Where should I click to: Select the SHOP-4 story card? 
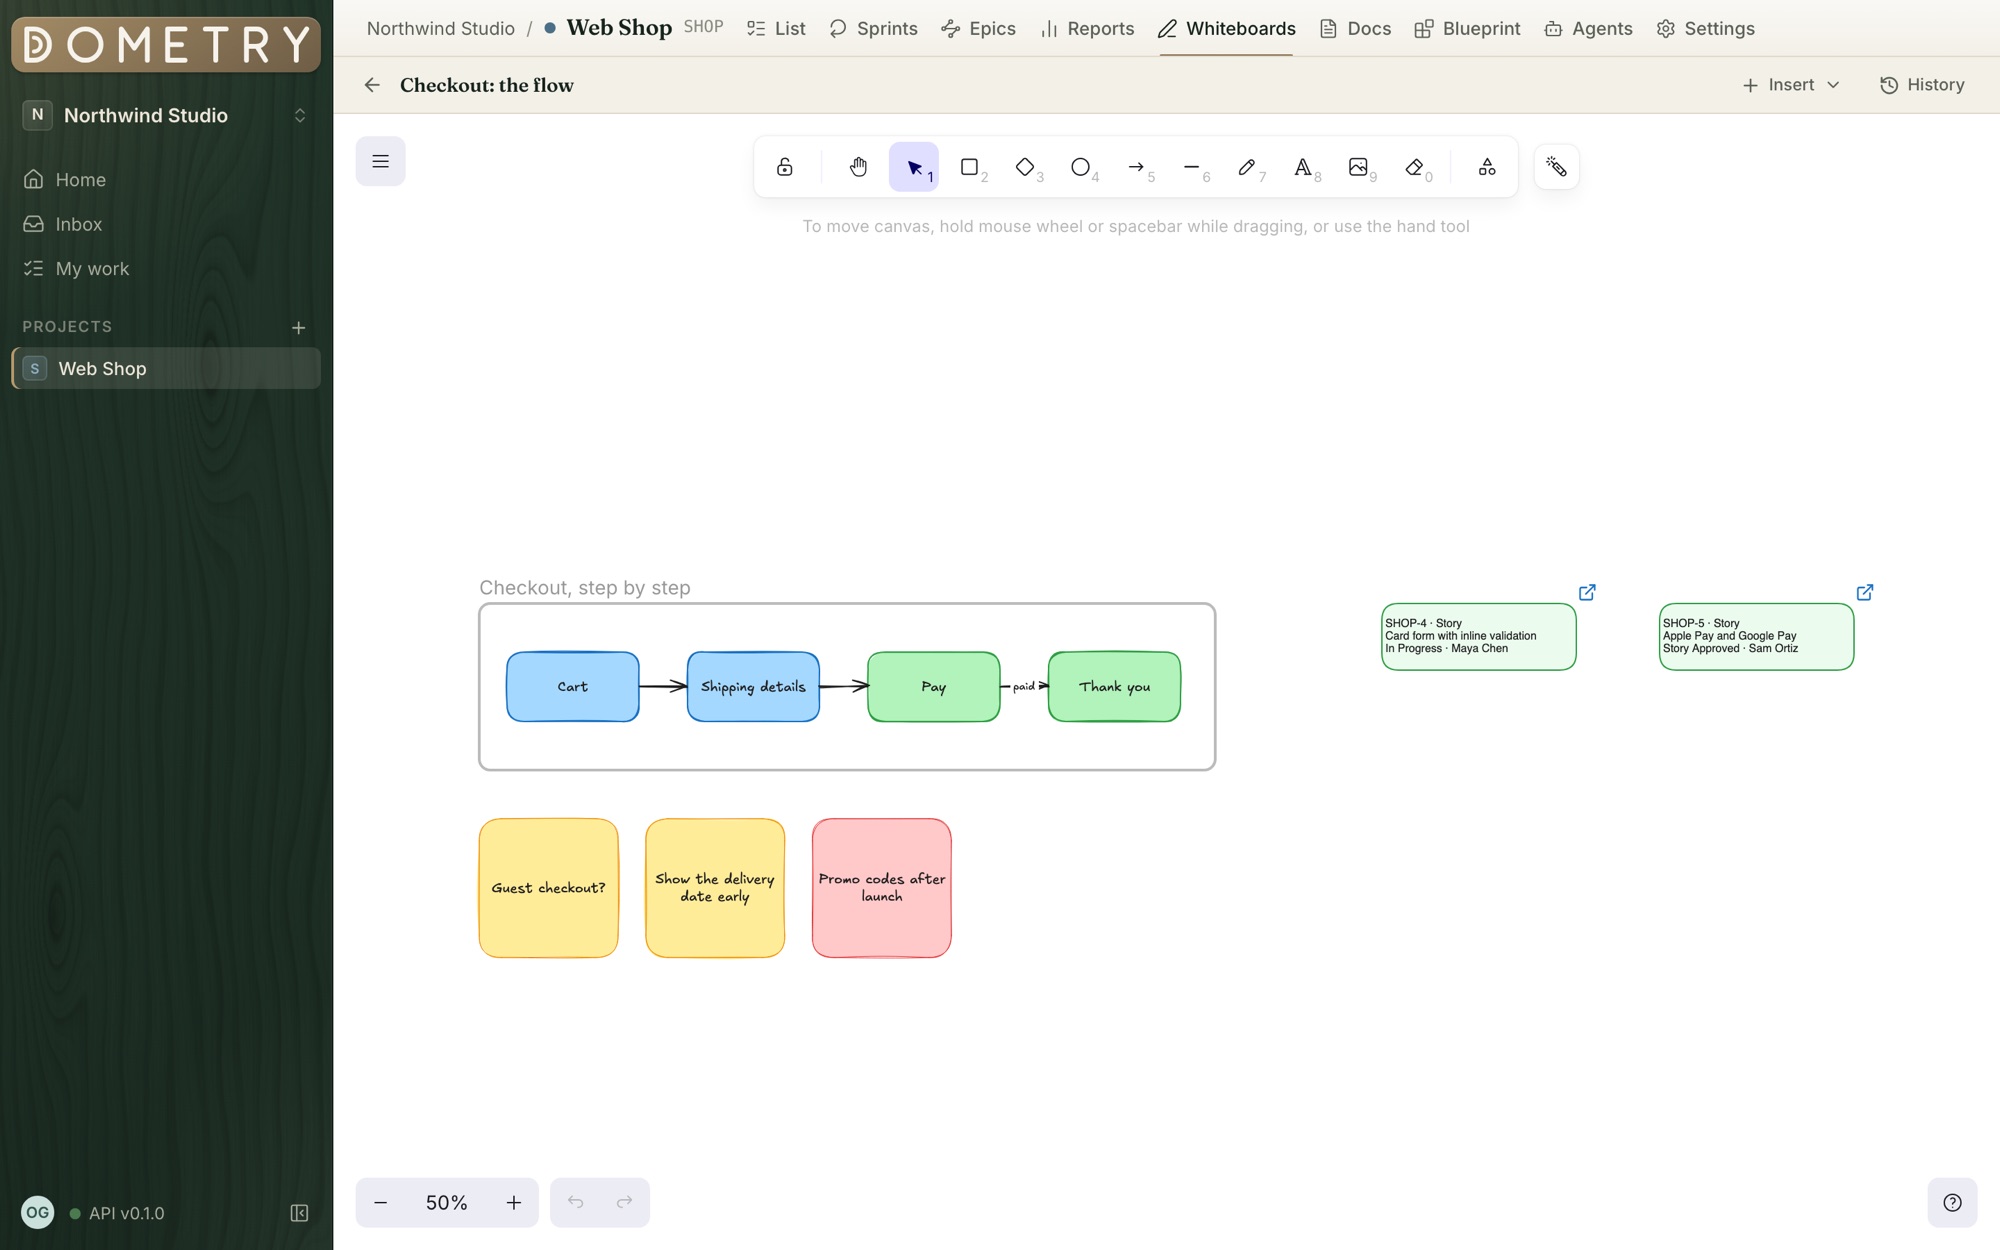[x=1478, y=636]
